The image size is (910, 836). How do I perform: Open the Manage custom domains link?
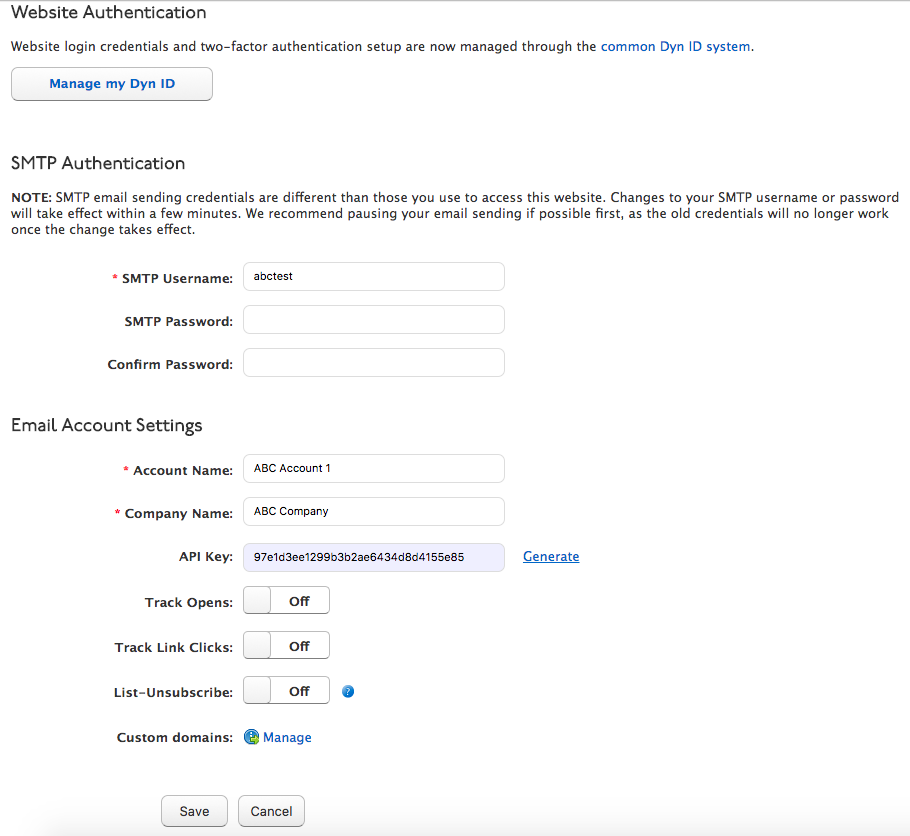pyautogui.click(x=287, y=738)
